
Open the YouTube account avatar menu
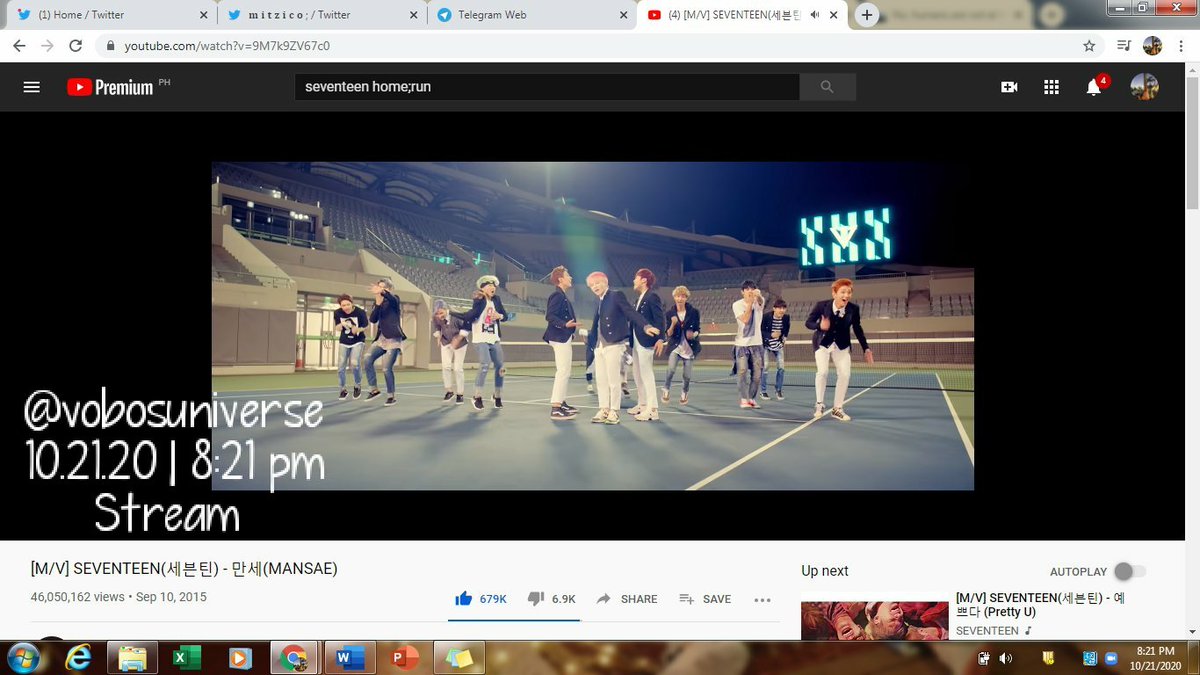(1144, 87)
